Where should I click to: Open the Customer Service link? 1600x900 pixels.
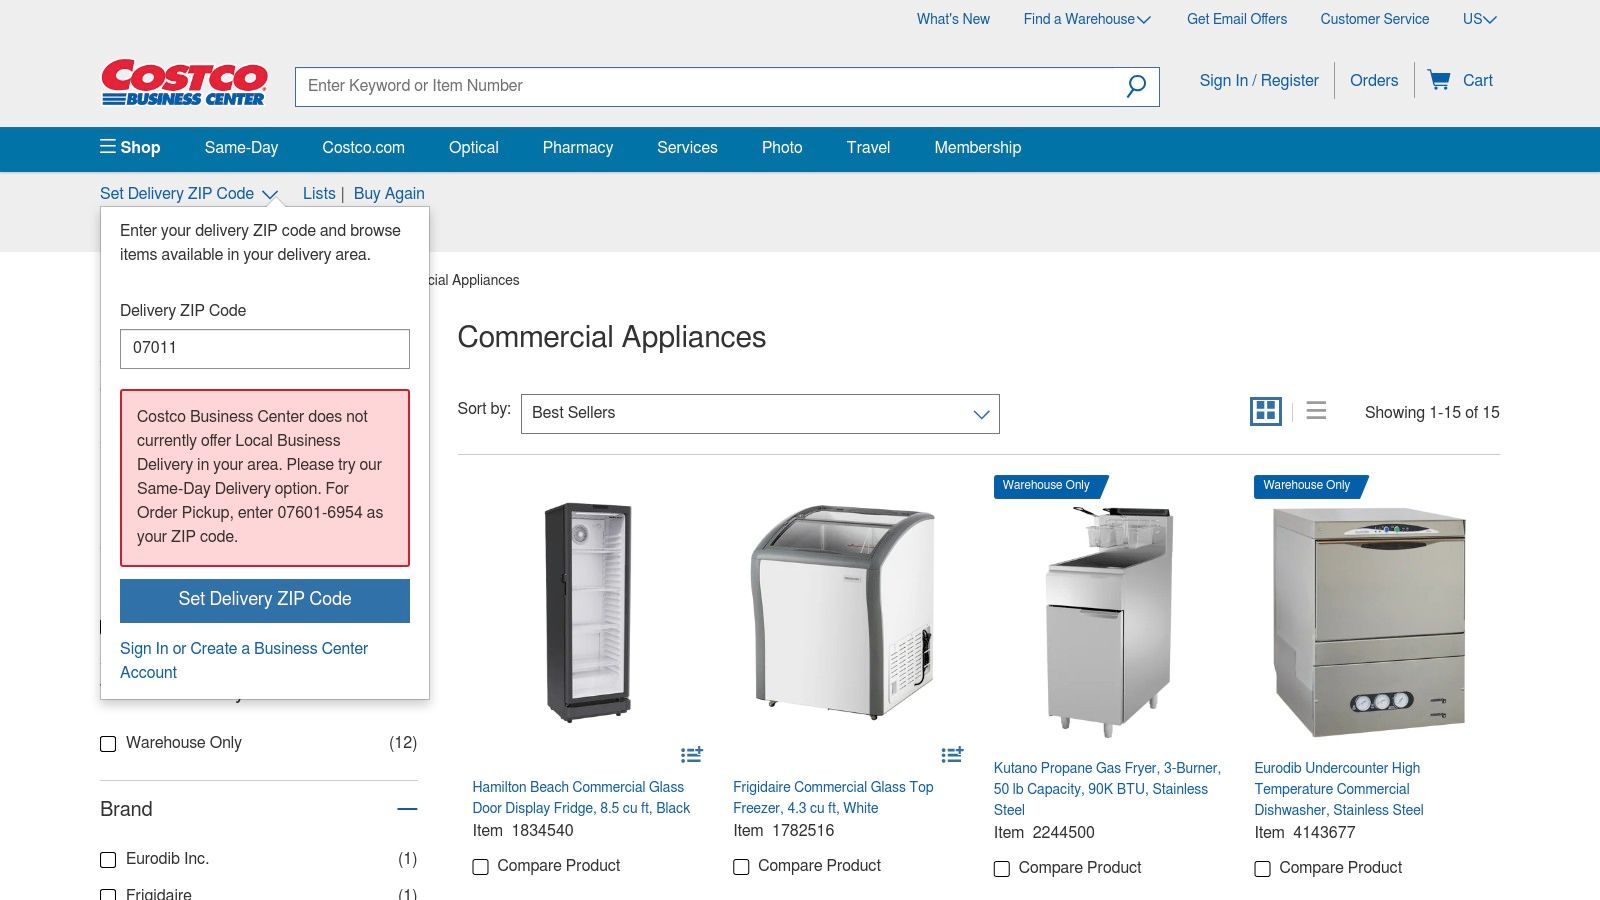1374,19
